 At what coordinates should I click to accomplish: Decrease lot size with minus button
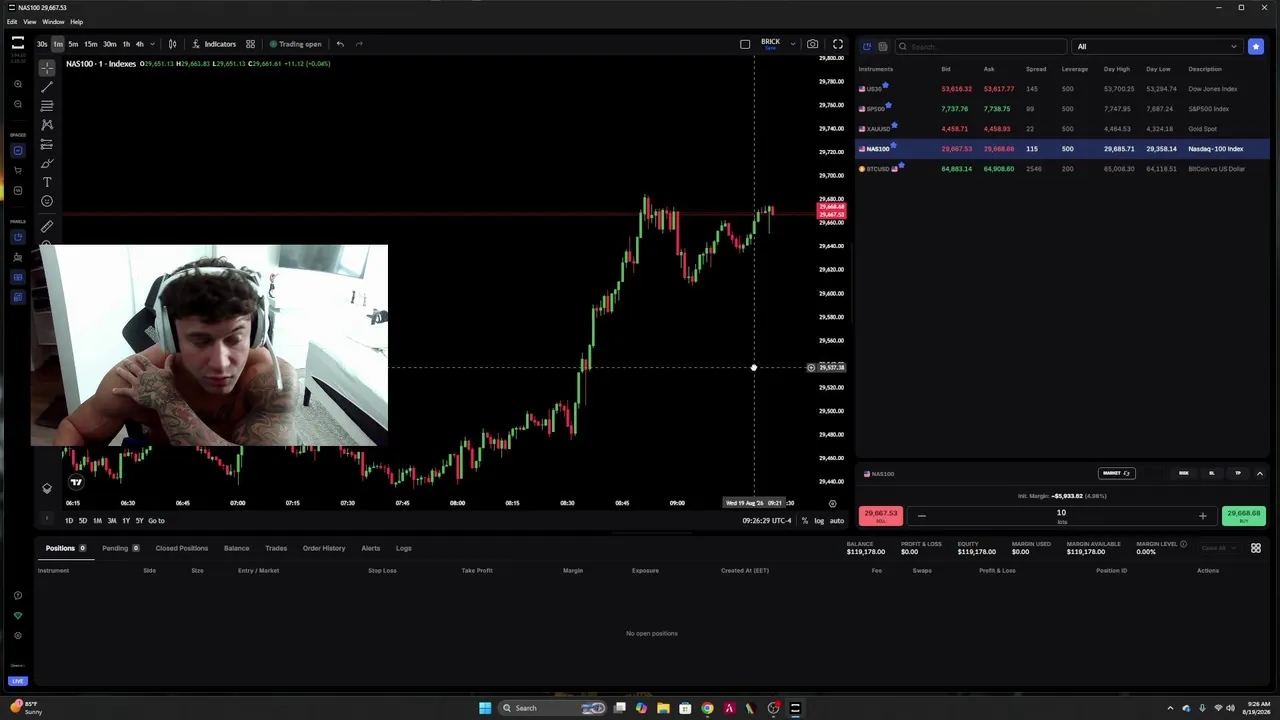921,516
